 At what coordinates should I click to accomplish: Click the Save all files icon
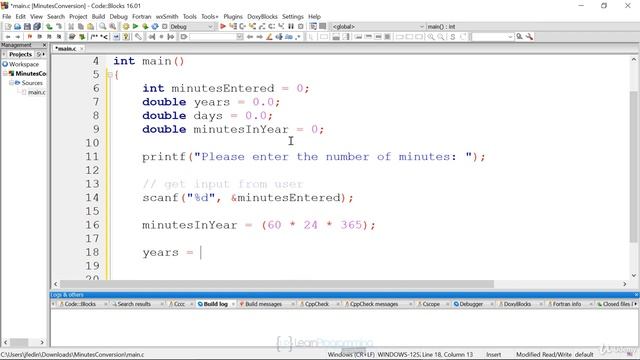37,27
